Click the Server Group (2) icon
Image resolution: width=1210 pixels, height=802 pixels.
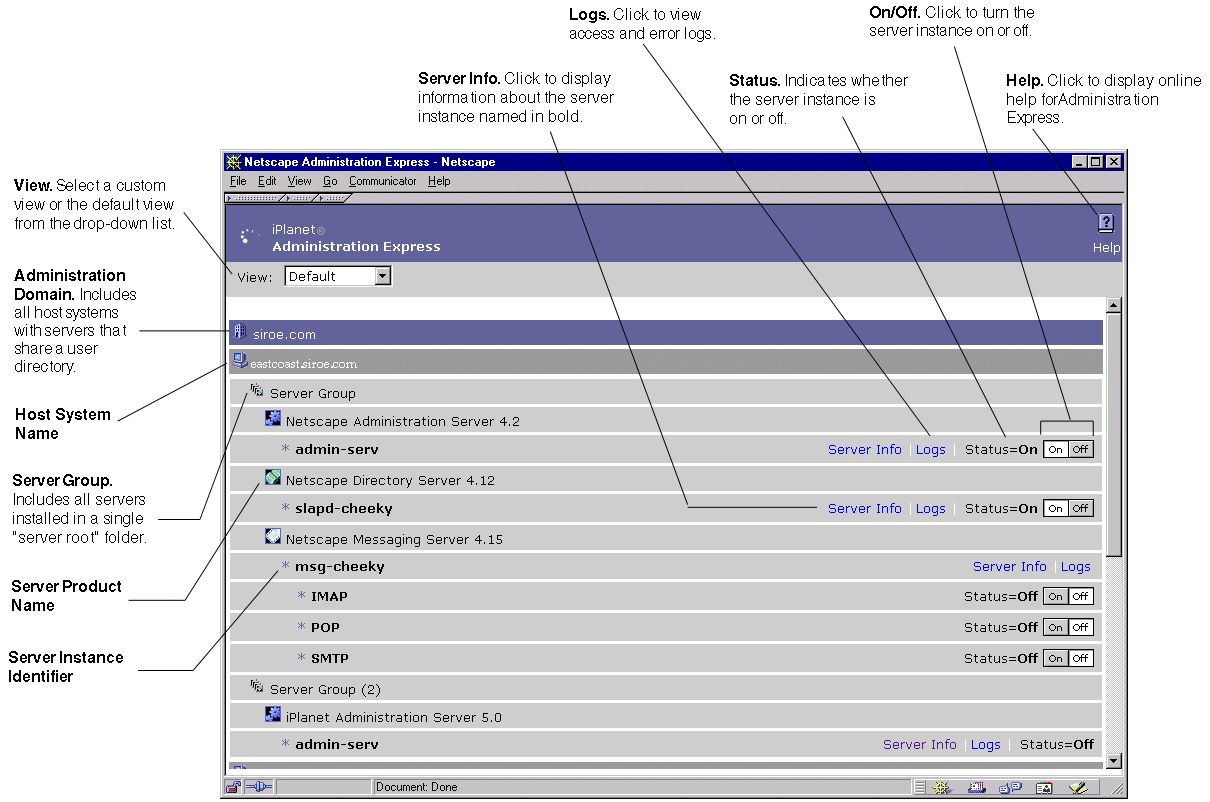coord(257,687)
